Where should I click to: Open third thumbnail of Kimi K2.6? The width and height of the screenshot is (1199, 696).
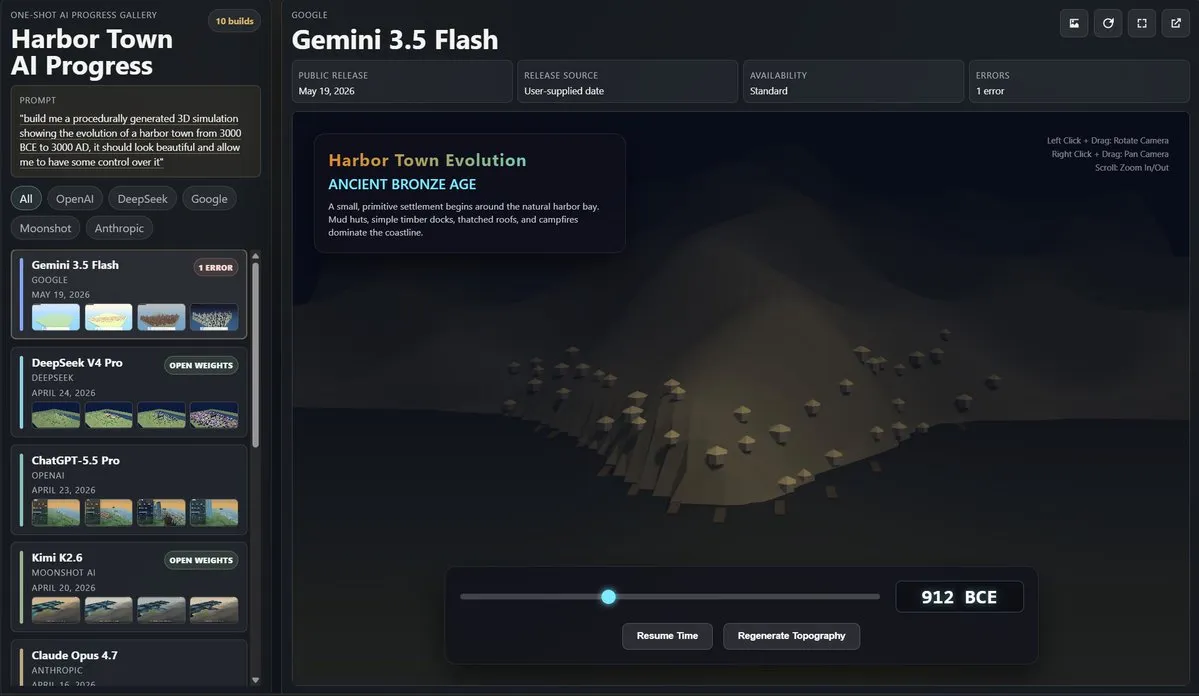161,610
